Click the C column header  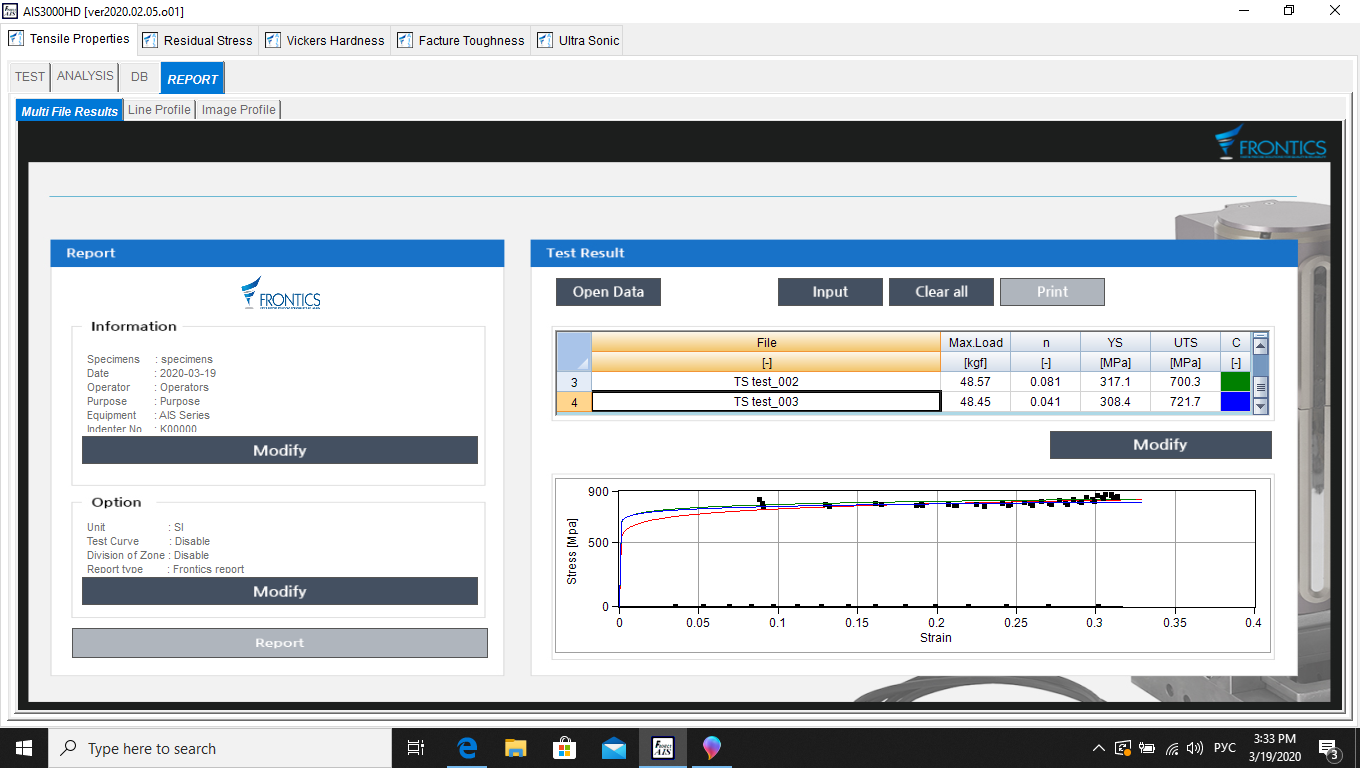click(1236, 342)
